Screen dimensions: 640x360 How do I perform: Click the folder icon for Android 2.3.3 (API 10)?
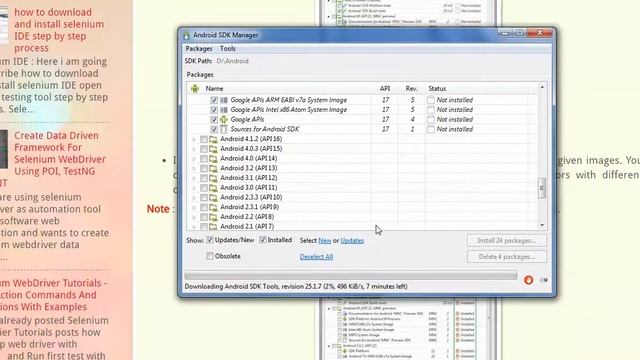[213, 198]
